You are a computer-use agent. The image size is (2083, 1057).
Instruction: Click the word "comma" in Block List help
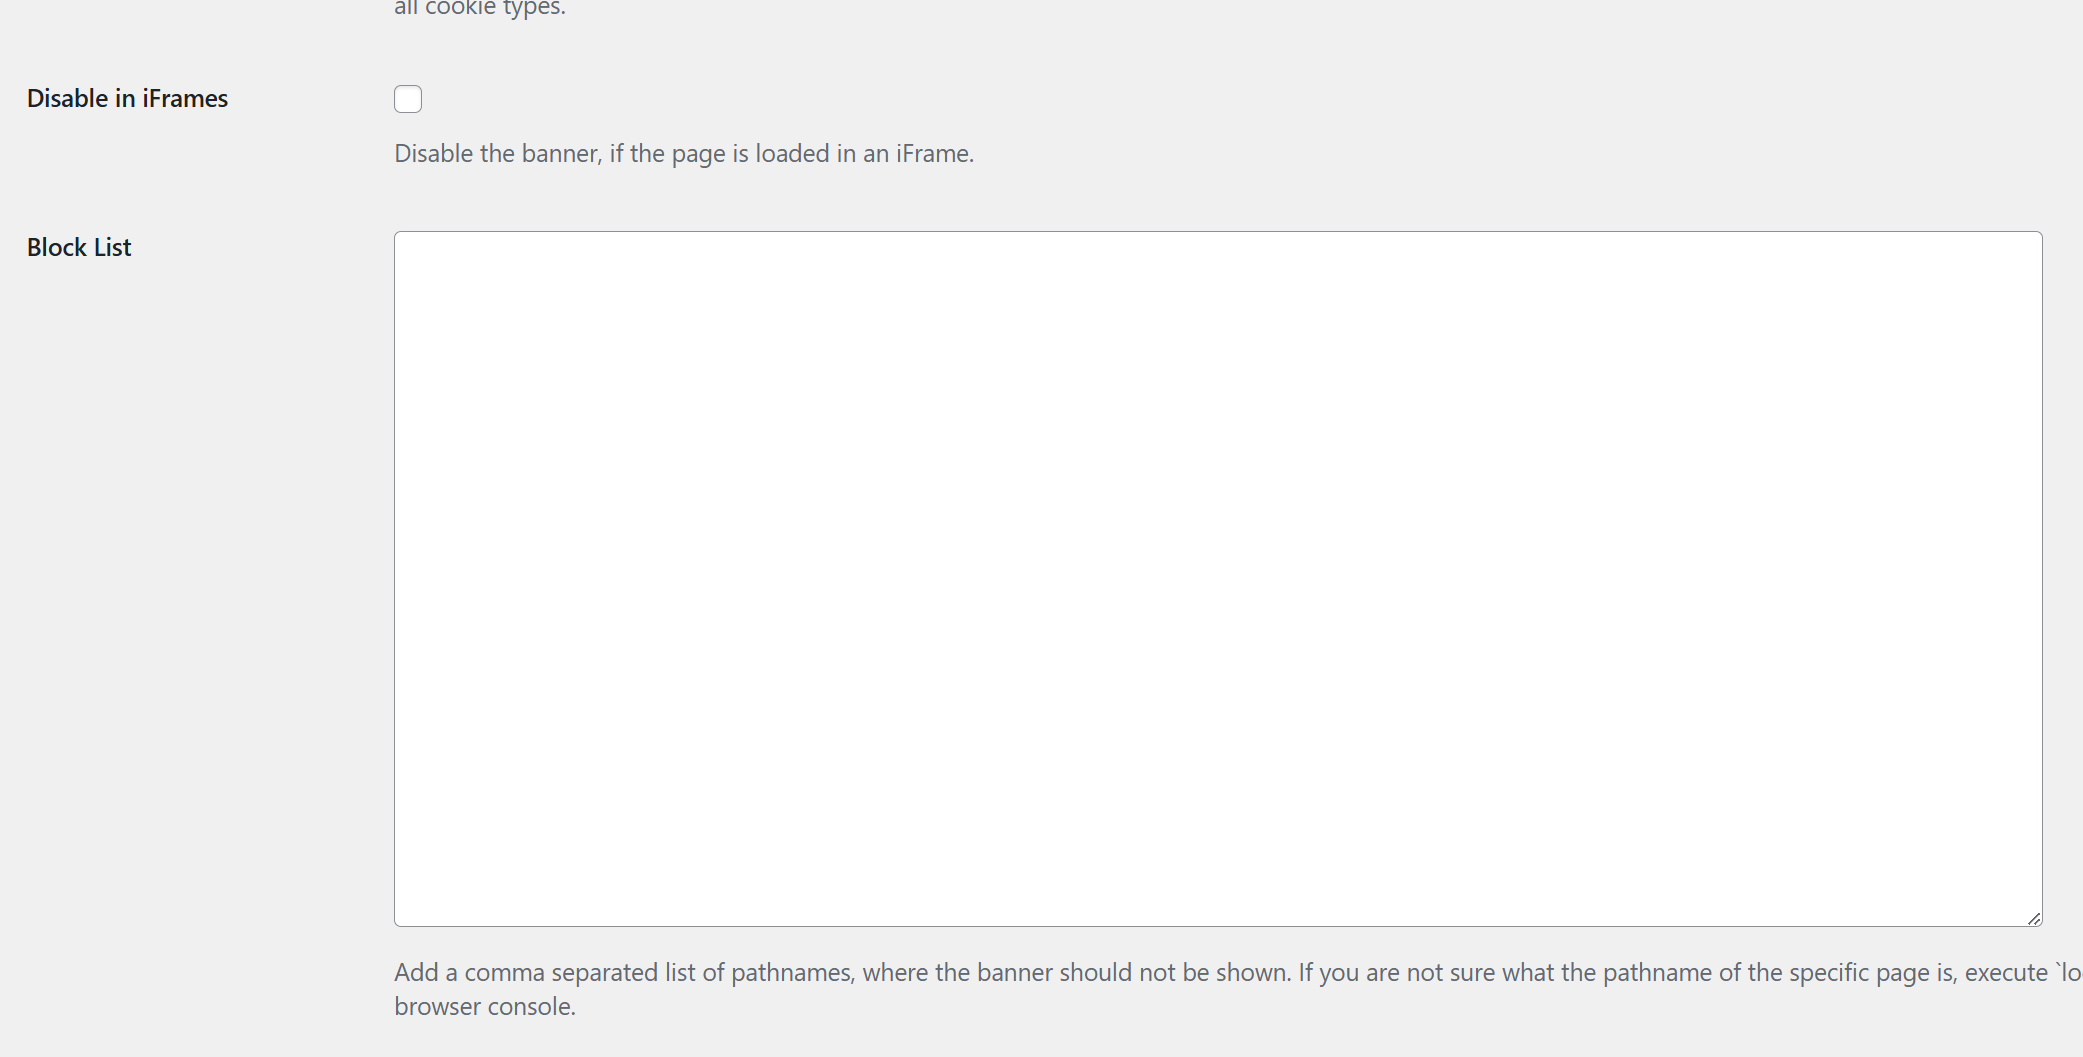click(x=504, y=972)
